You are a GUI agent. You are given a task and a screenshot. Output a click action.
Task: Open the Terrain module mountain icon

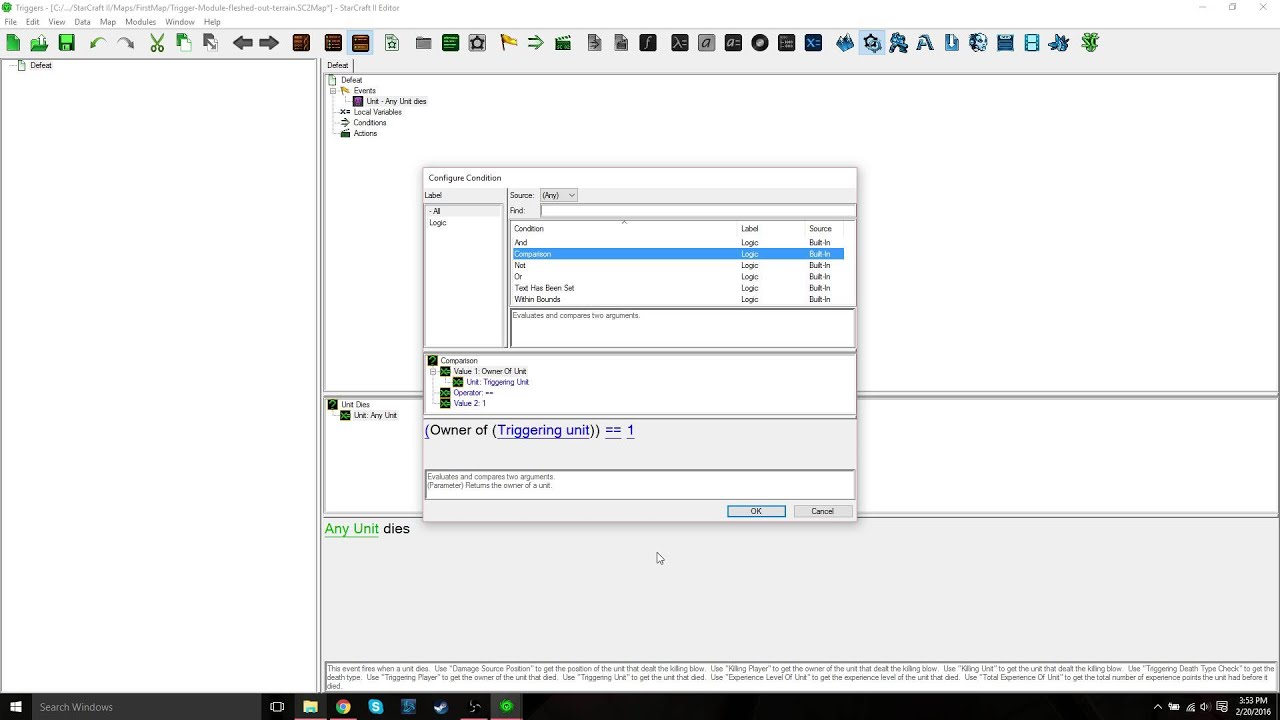tap(846, 43)
